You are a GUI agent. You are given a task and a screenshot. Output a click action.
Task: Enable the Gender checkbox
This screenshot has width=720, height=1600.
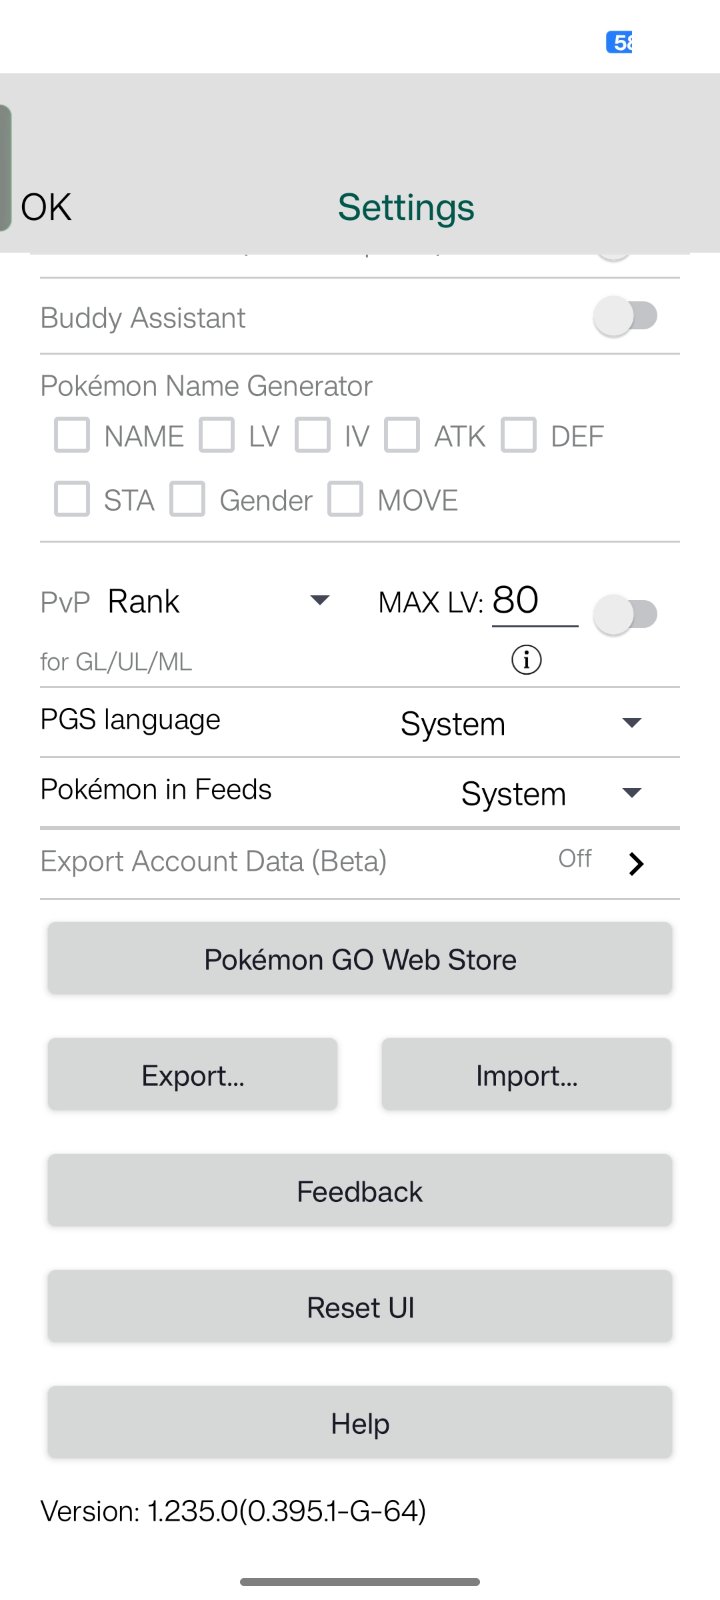[x=187, y=499]
